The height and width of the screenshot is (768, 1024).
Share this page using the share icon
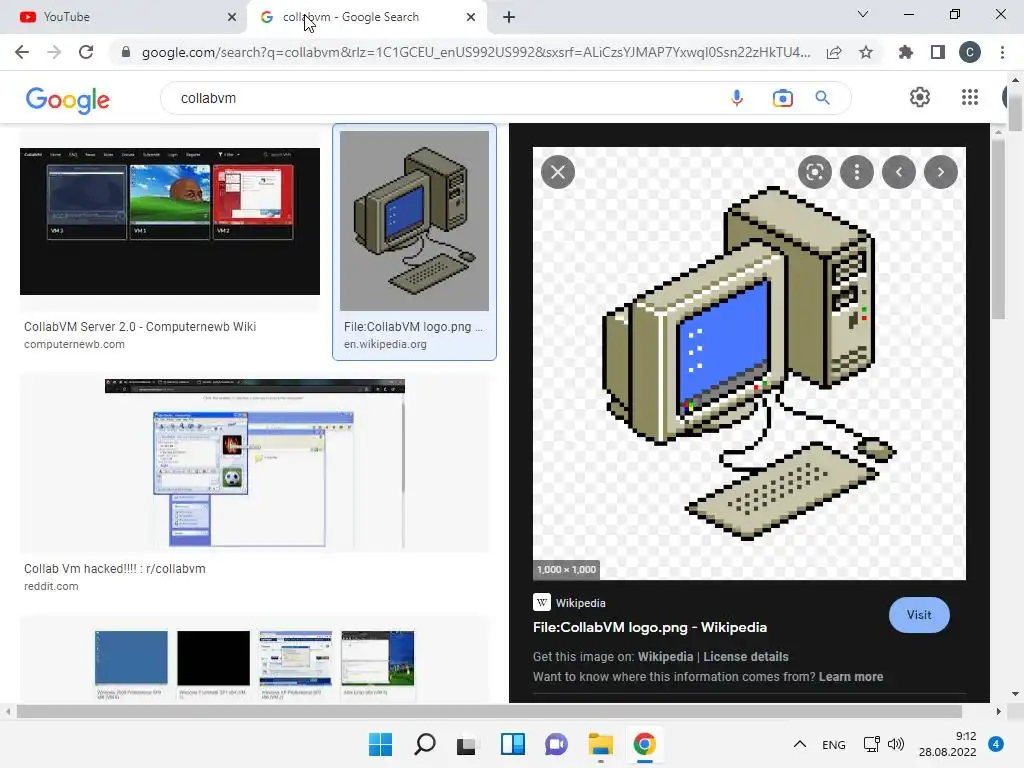[834, 52]
